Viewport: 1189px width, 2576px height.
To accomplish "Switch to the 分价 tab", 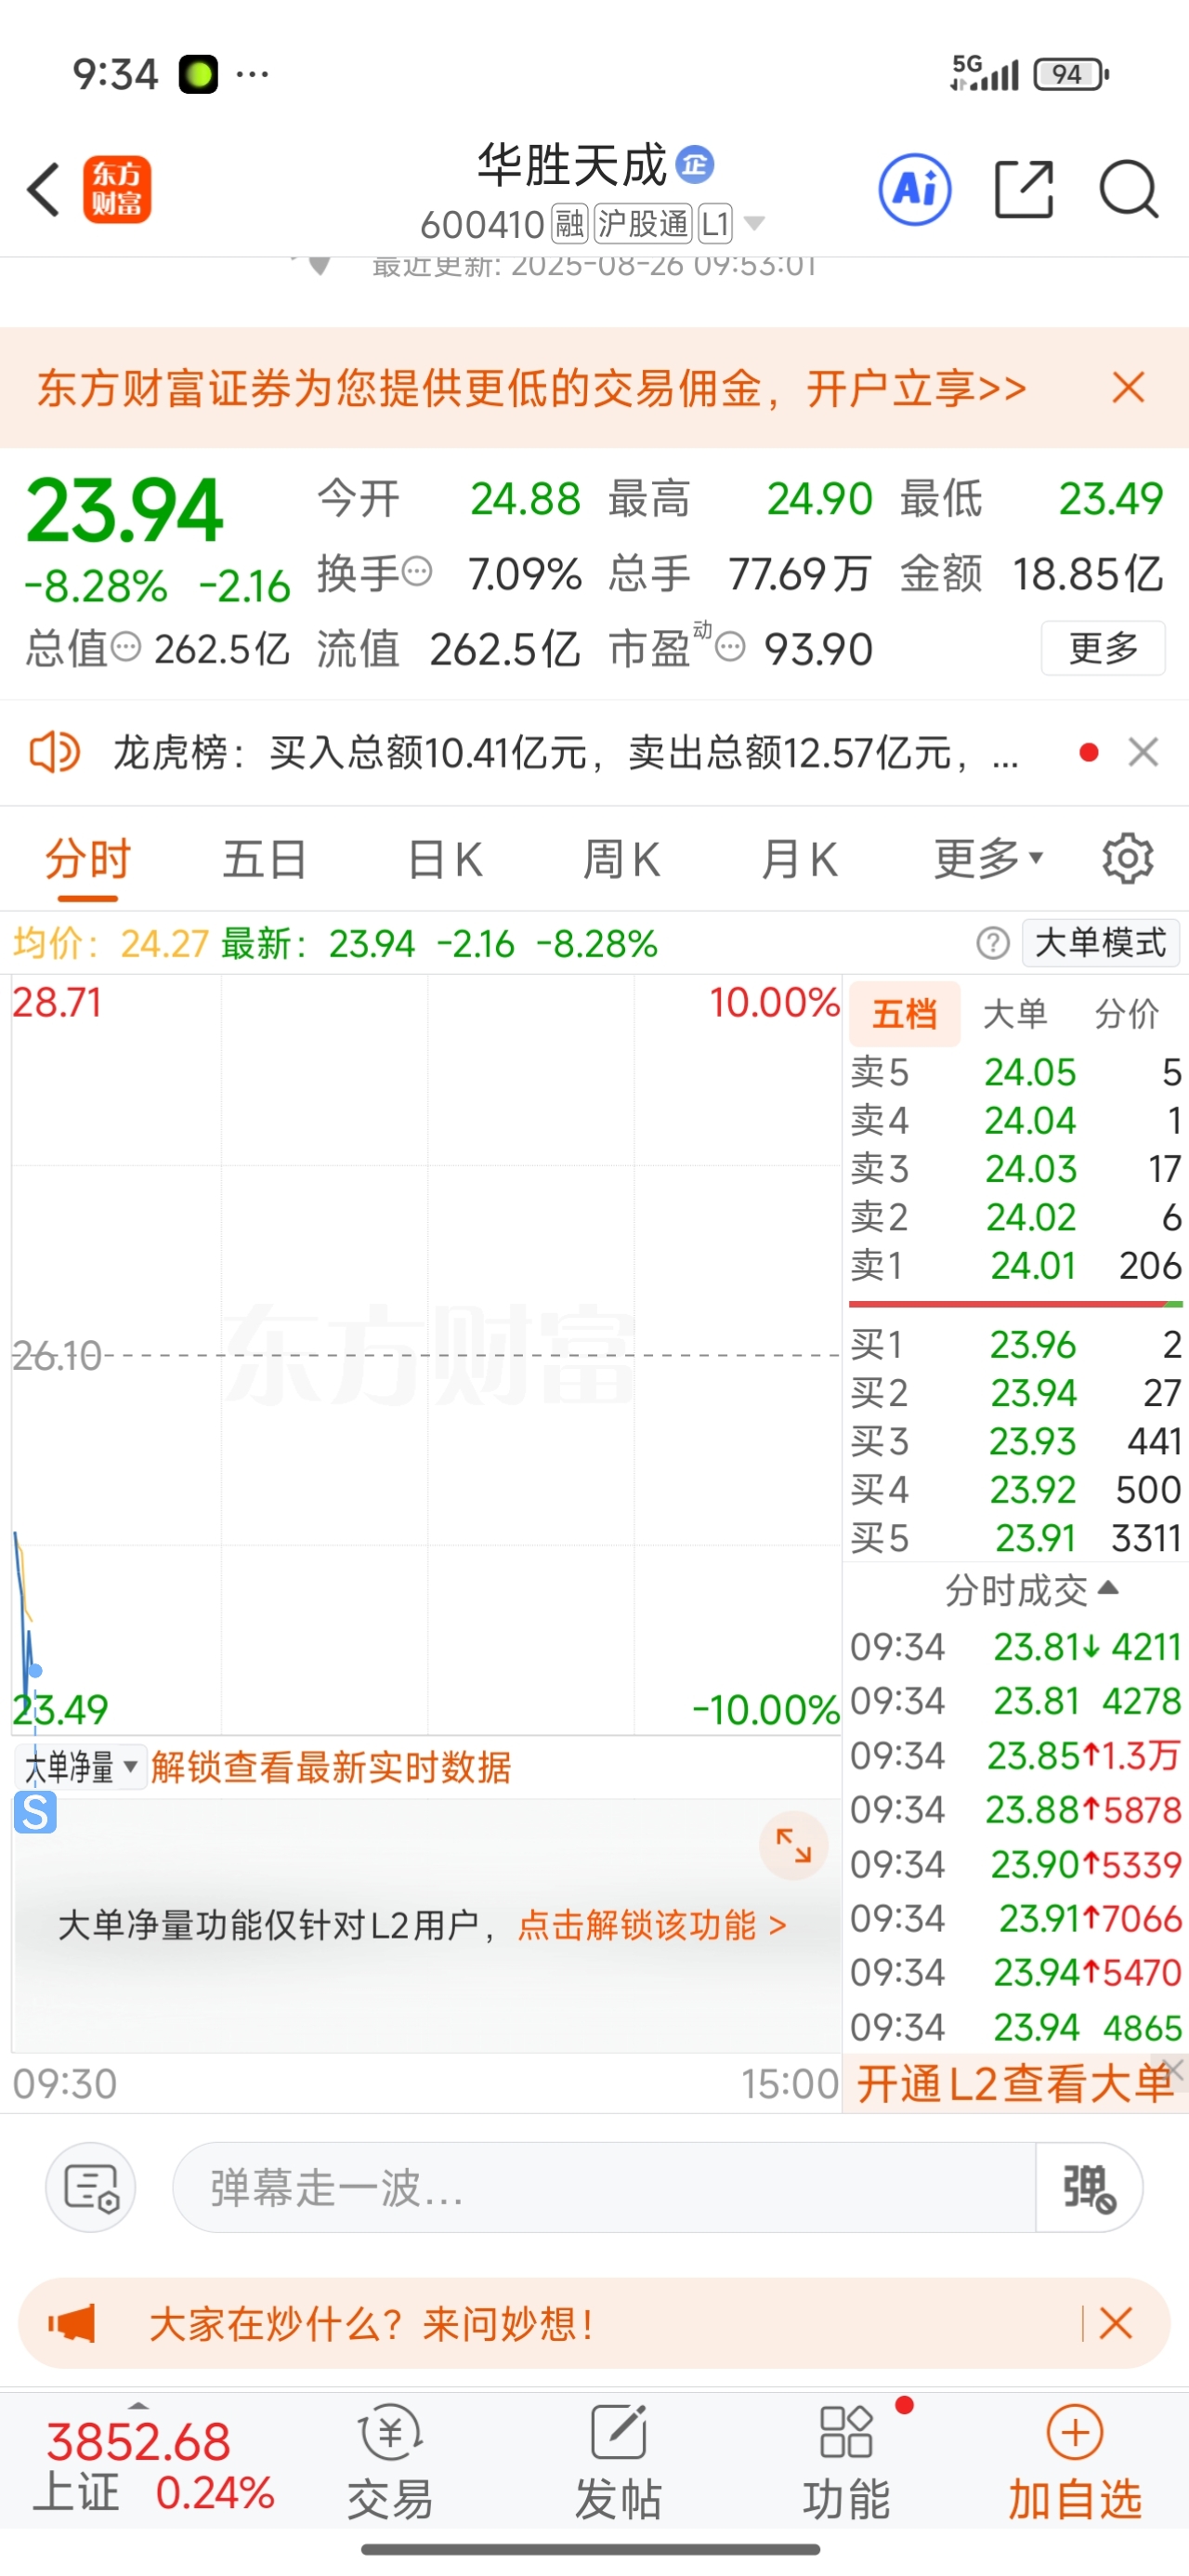I will coord(1127,1014).
